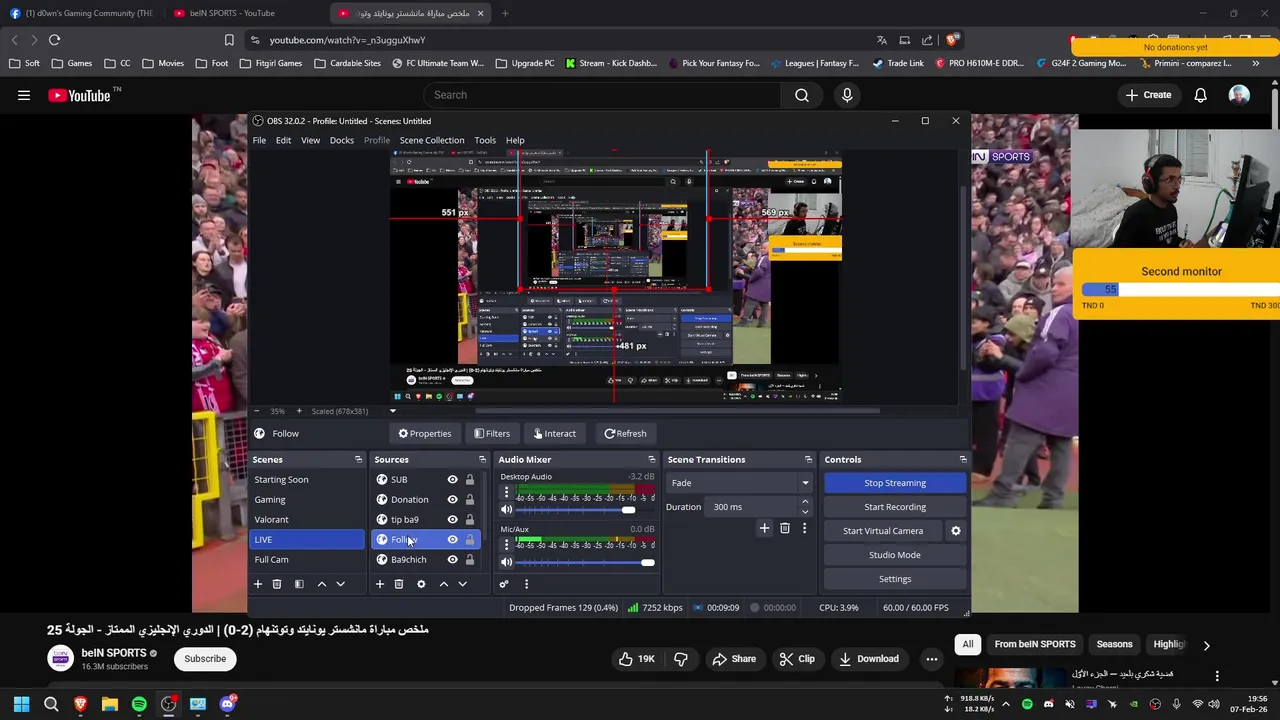Open preview scaling dropdown arrow
The image size is (1280, 720).
(x=392, y=411)
